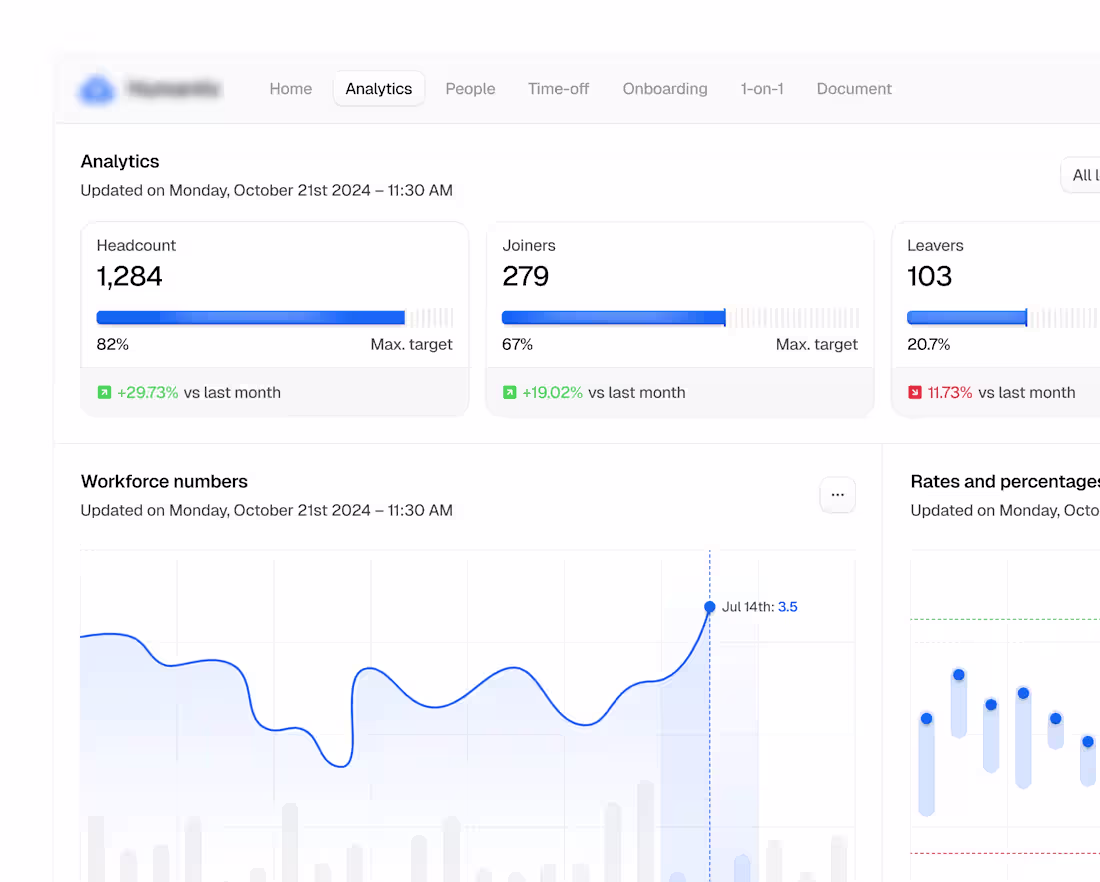Viewport: 1100px width, 882px height.
Task: Open the 1-on-1 tab
Action: point(762,89)
